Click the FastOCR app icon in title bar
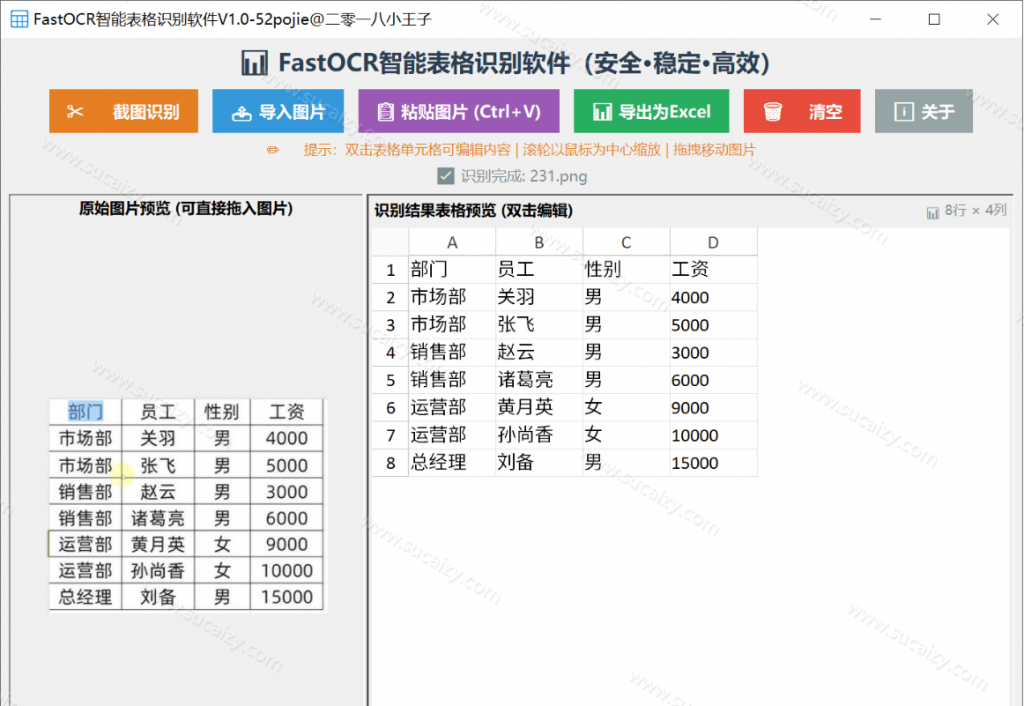The width and height of the screenshot is (1024, 706). [x=19, y=19]
